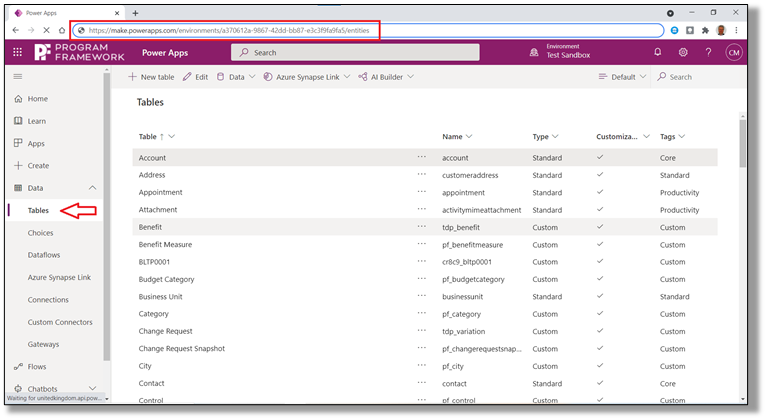Open more options for Business Unit row
This screenshot has width=766, height=420.
[422, 296]
